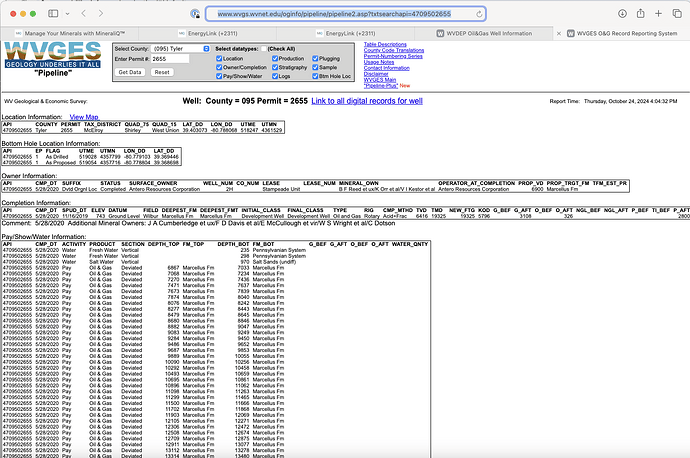The width and height of the screenshot is (690, 458).
Task: Select the McElroy tax district cell
Action: click(x=93, y=130)
